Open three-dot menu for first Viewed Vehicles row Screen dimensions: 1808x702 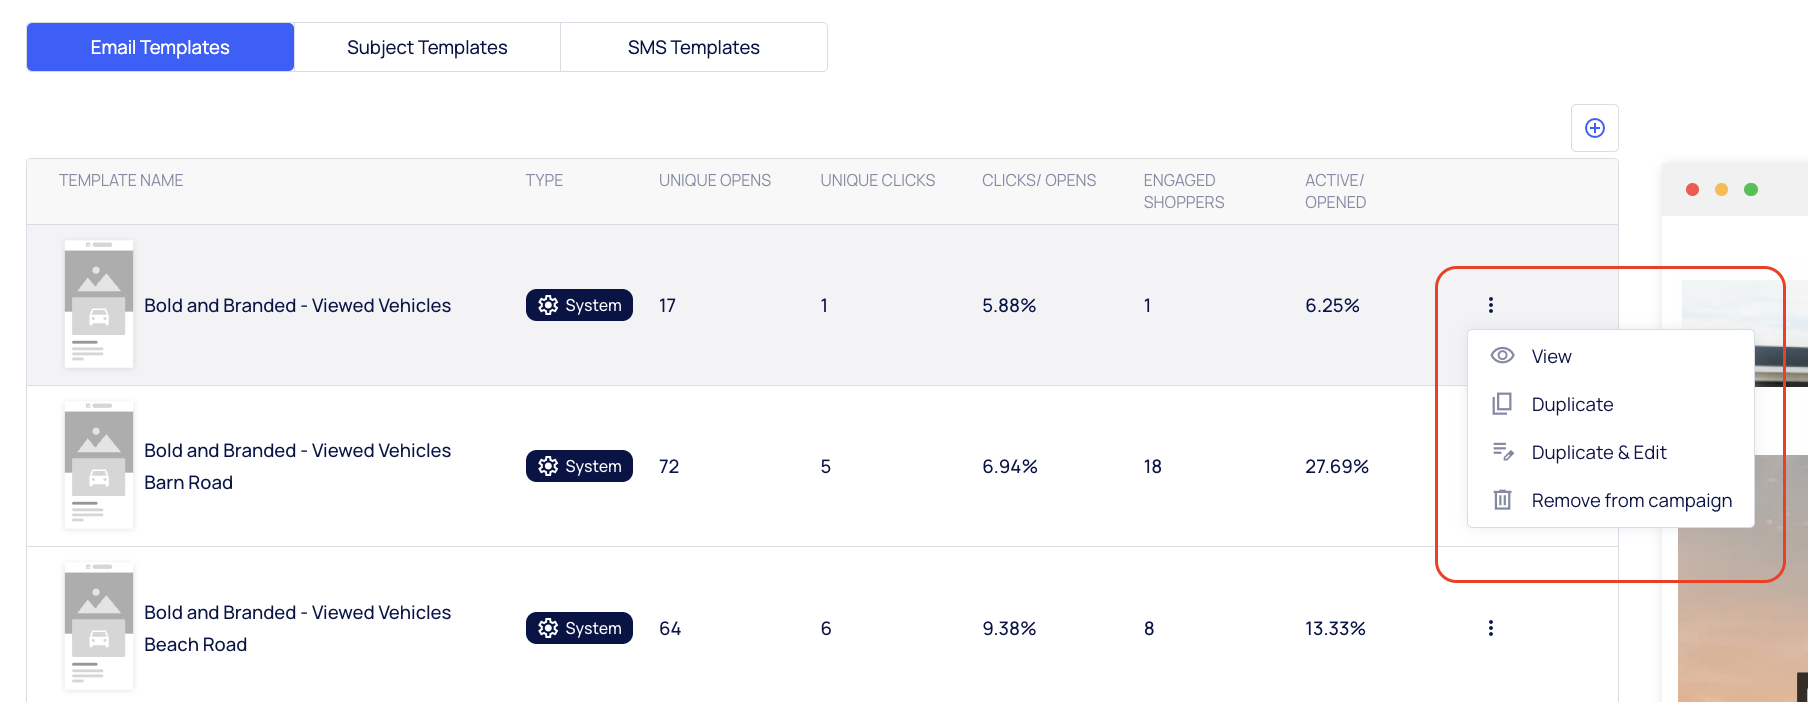pos(1490,305)
